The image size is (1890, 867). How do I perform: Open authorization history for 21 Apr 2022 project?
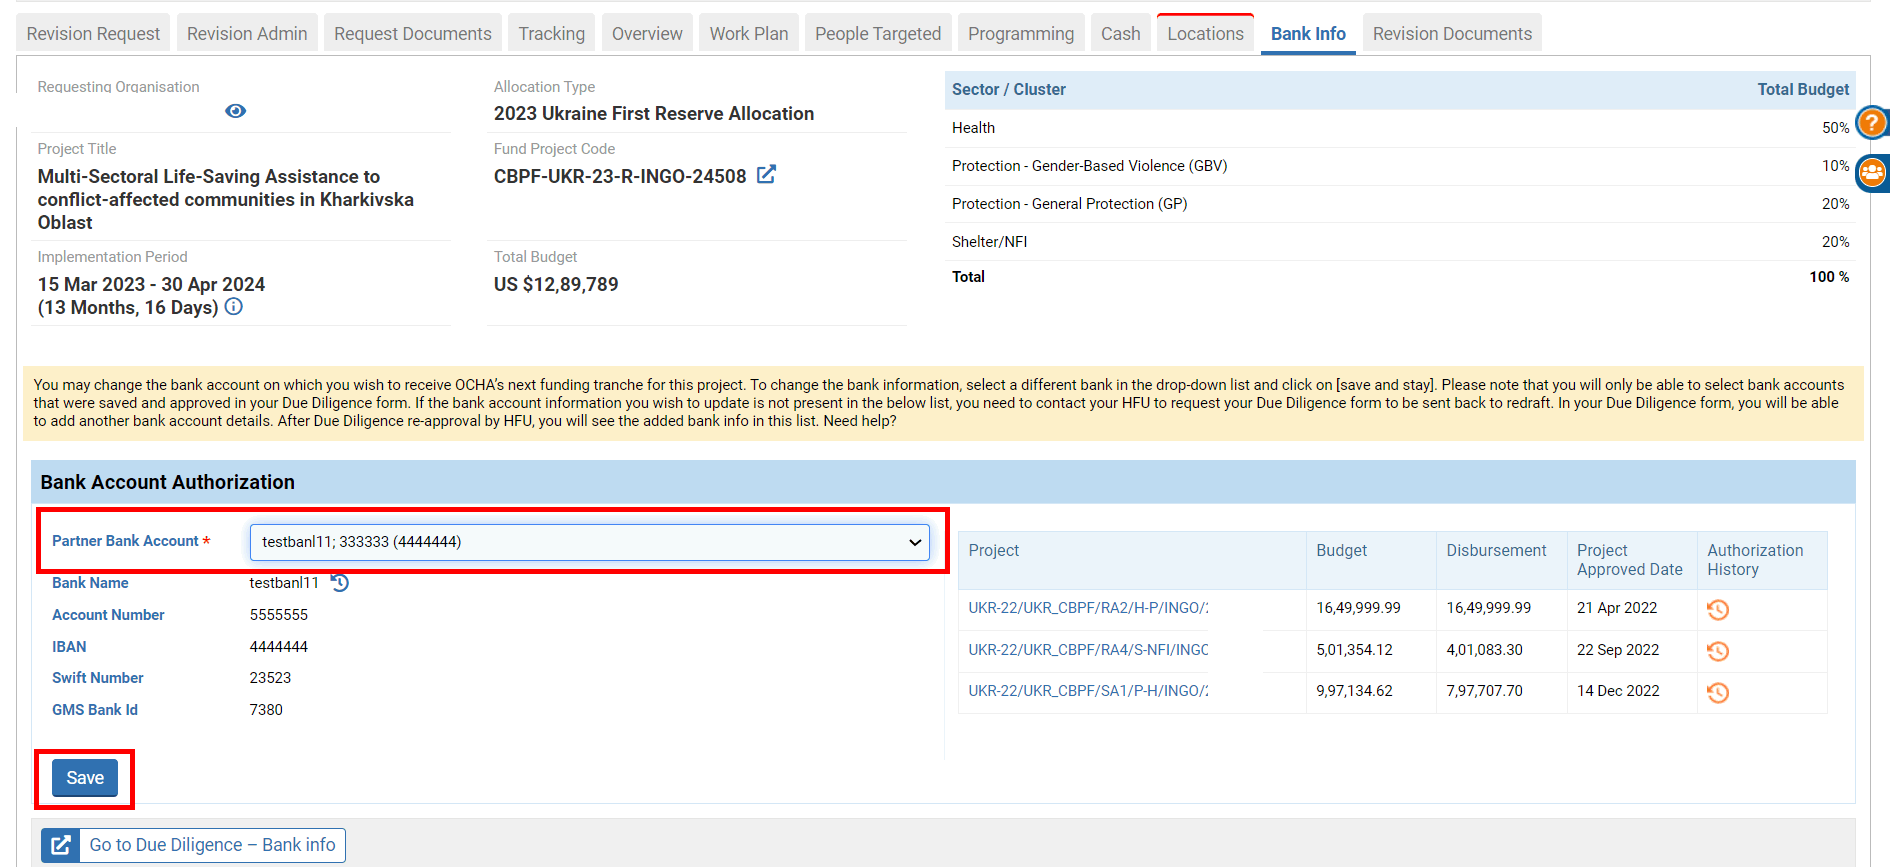click(1718, 609)
